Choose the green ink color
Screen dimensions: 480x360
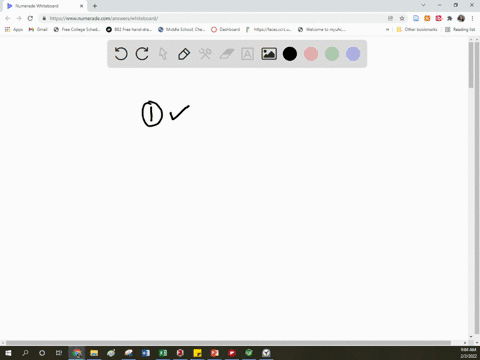tap(332, 54)
